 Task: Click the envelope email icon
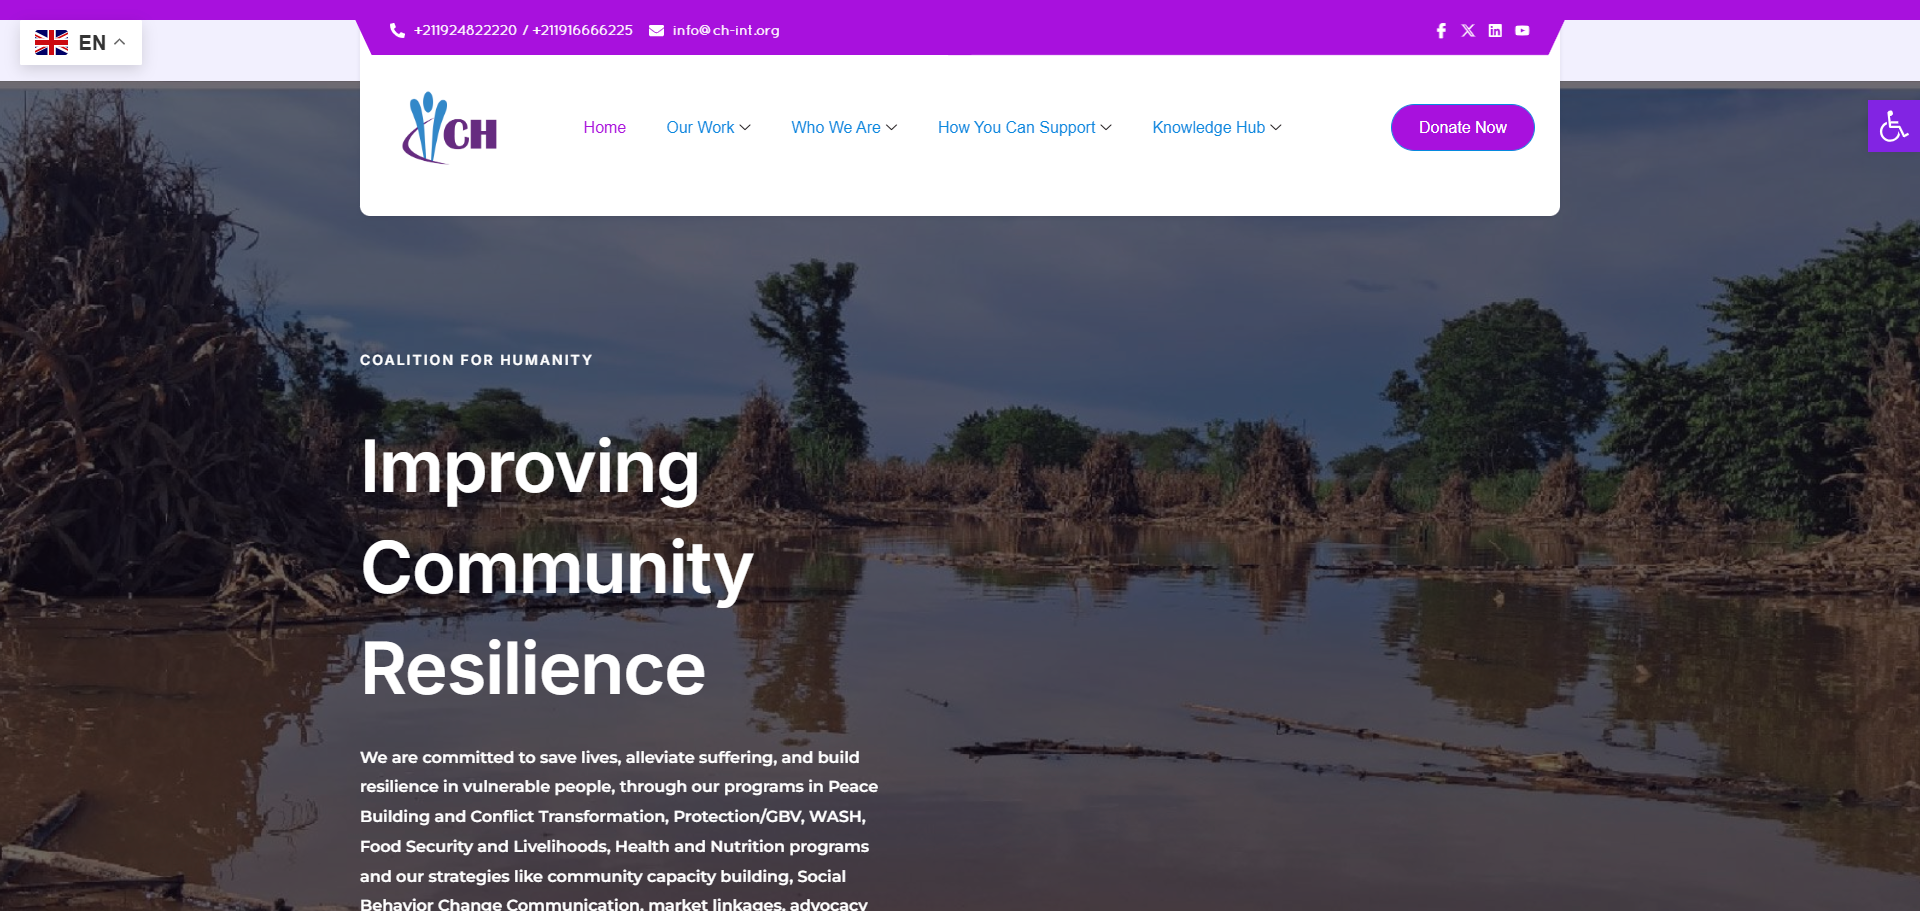click(656, 30)
